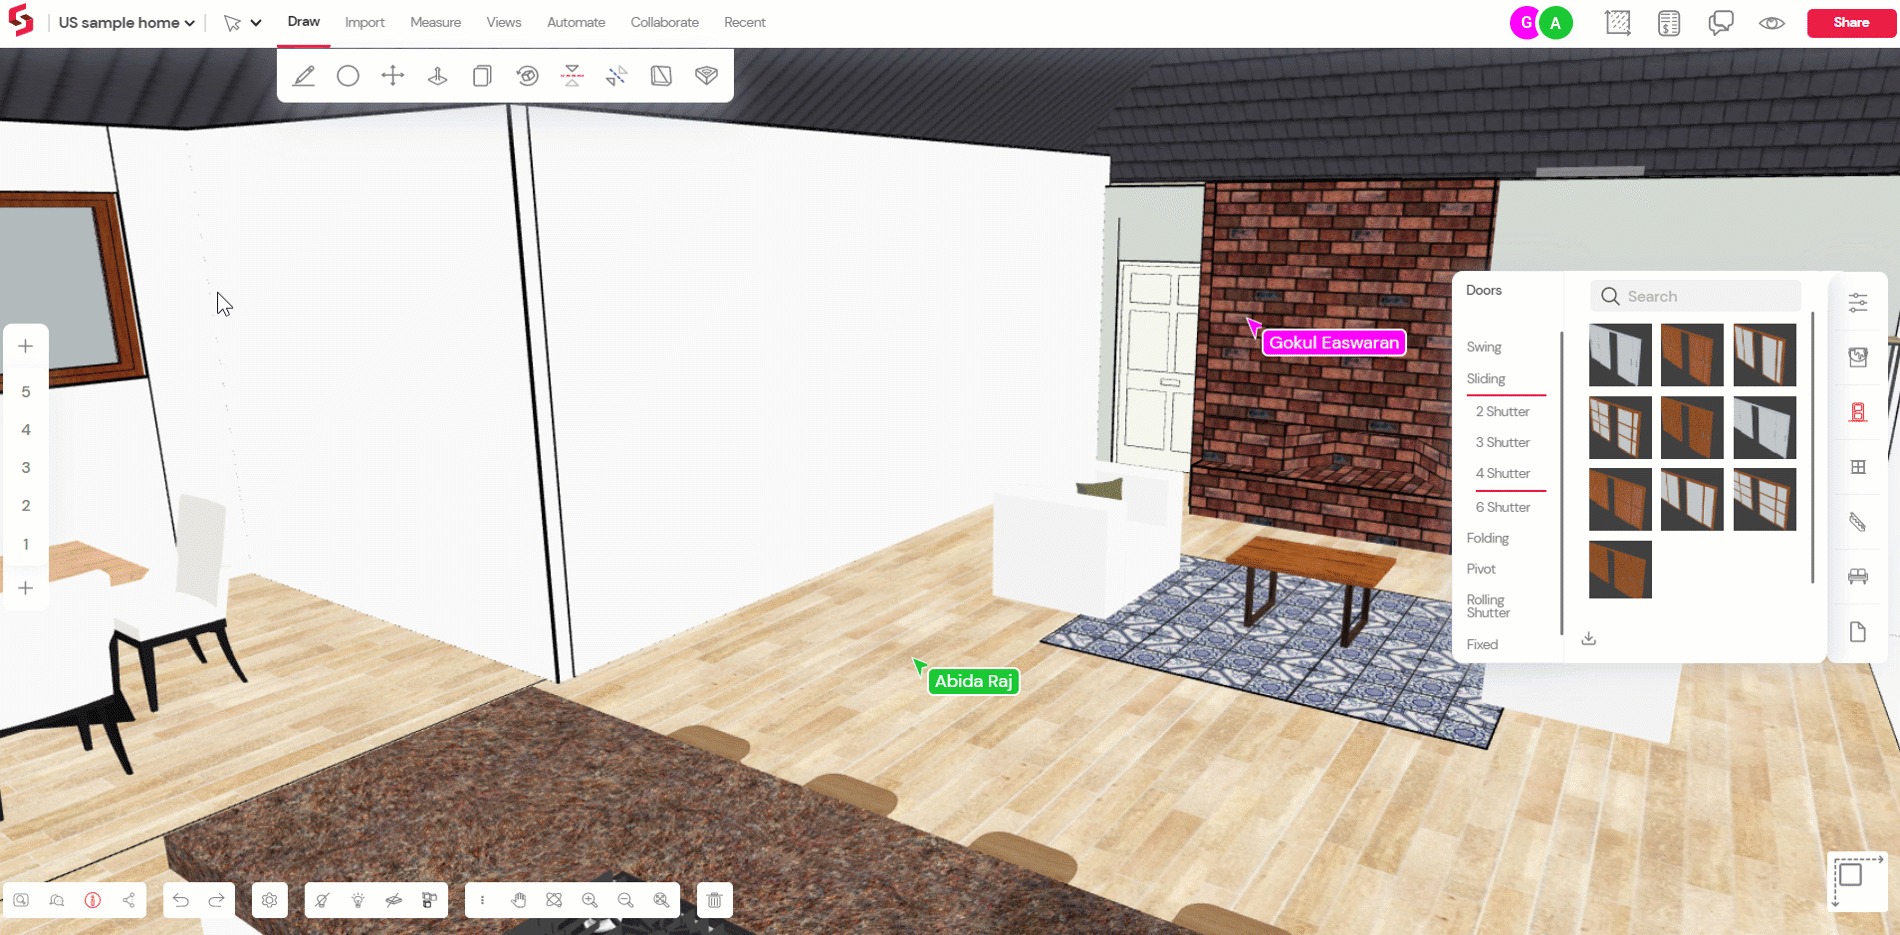Expand the selection tool chevron
This screenshot has width=1900, height=935.
(256, 22)
